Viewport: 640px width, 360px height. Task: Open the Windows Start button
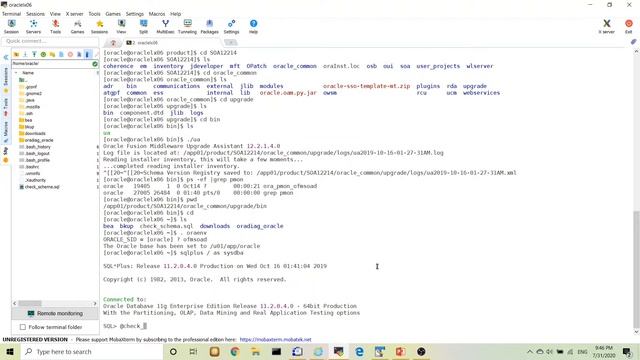(x=10, y=351)
